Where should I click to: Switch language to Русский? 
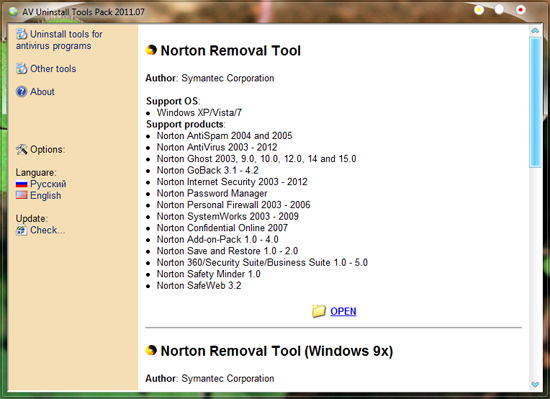pyautogui.click(x=48, y=184)
